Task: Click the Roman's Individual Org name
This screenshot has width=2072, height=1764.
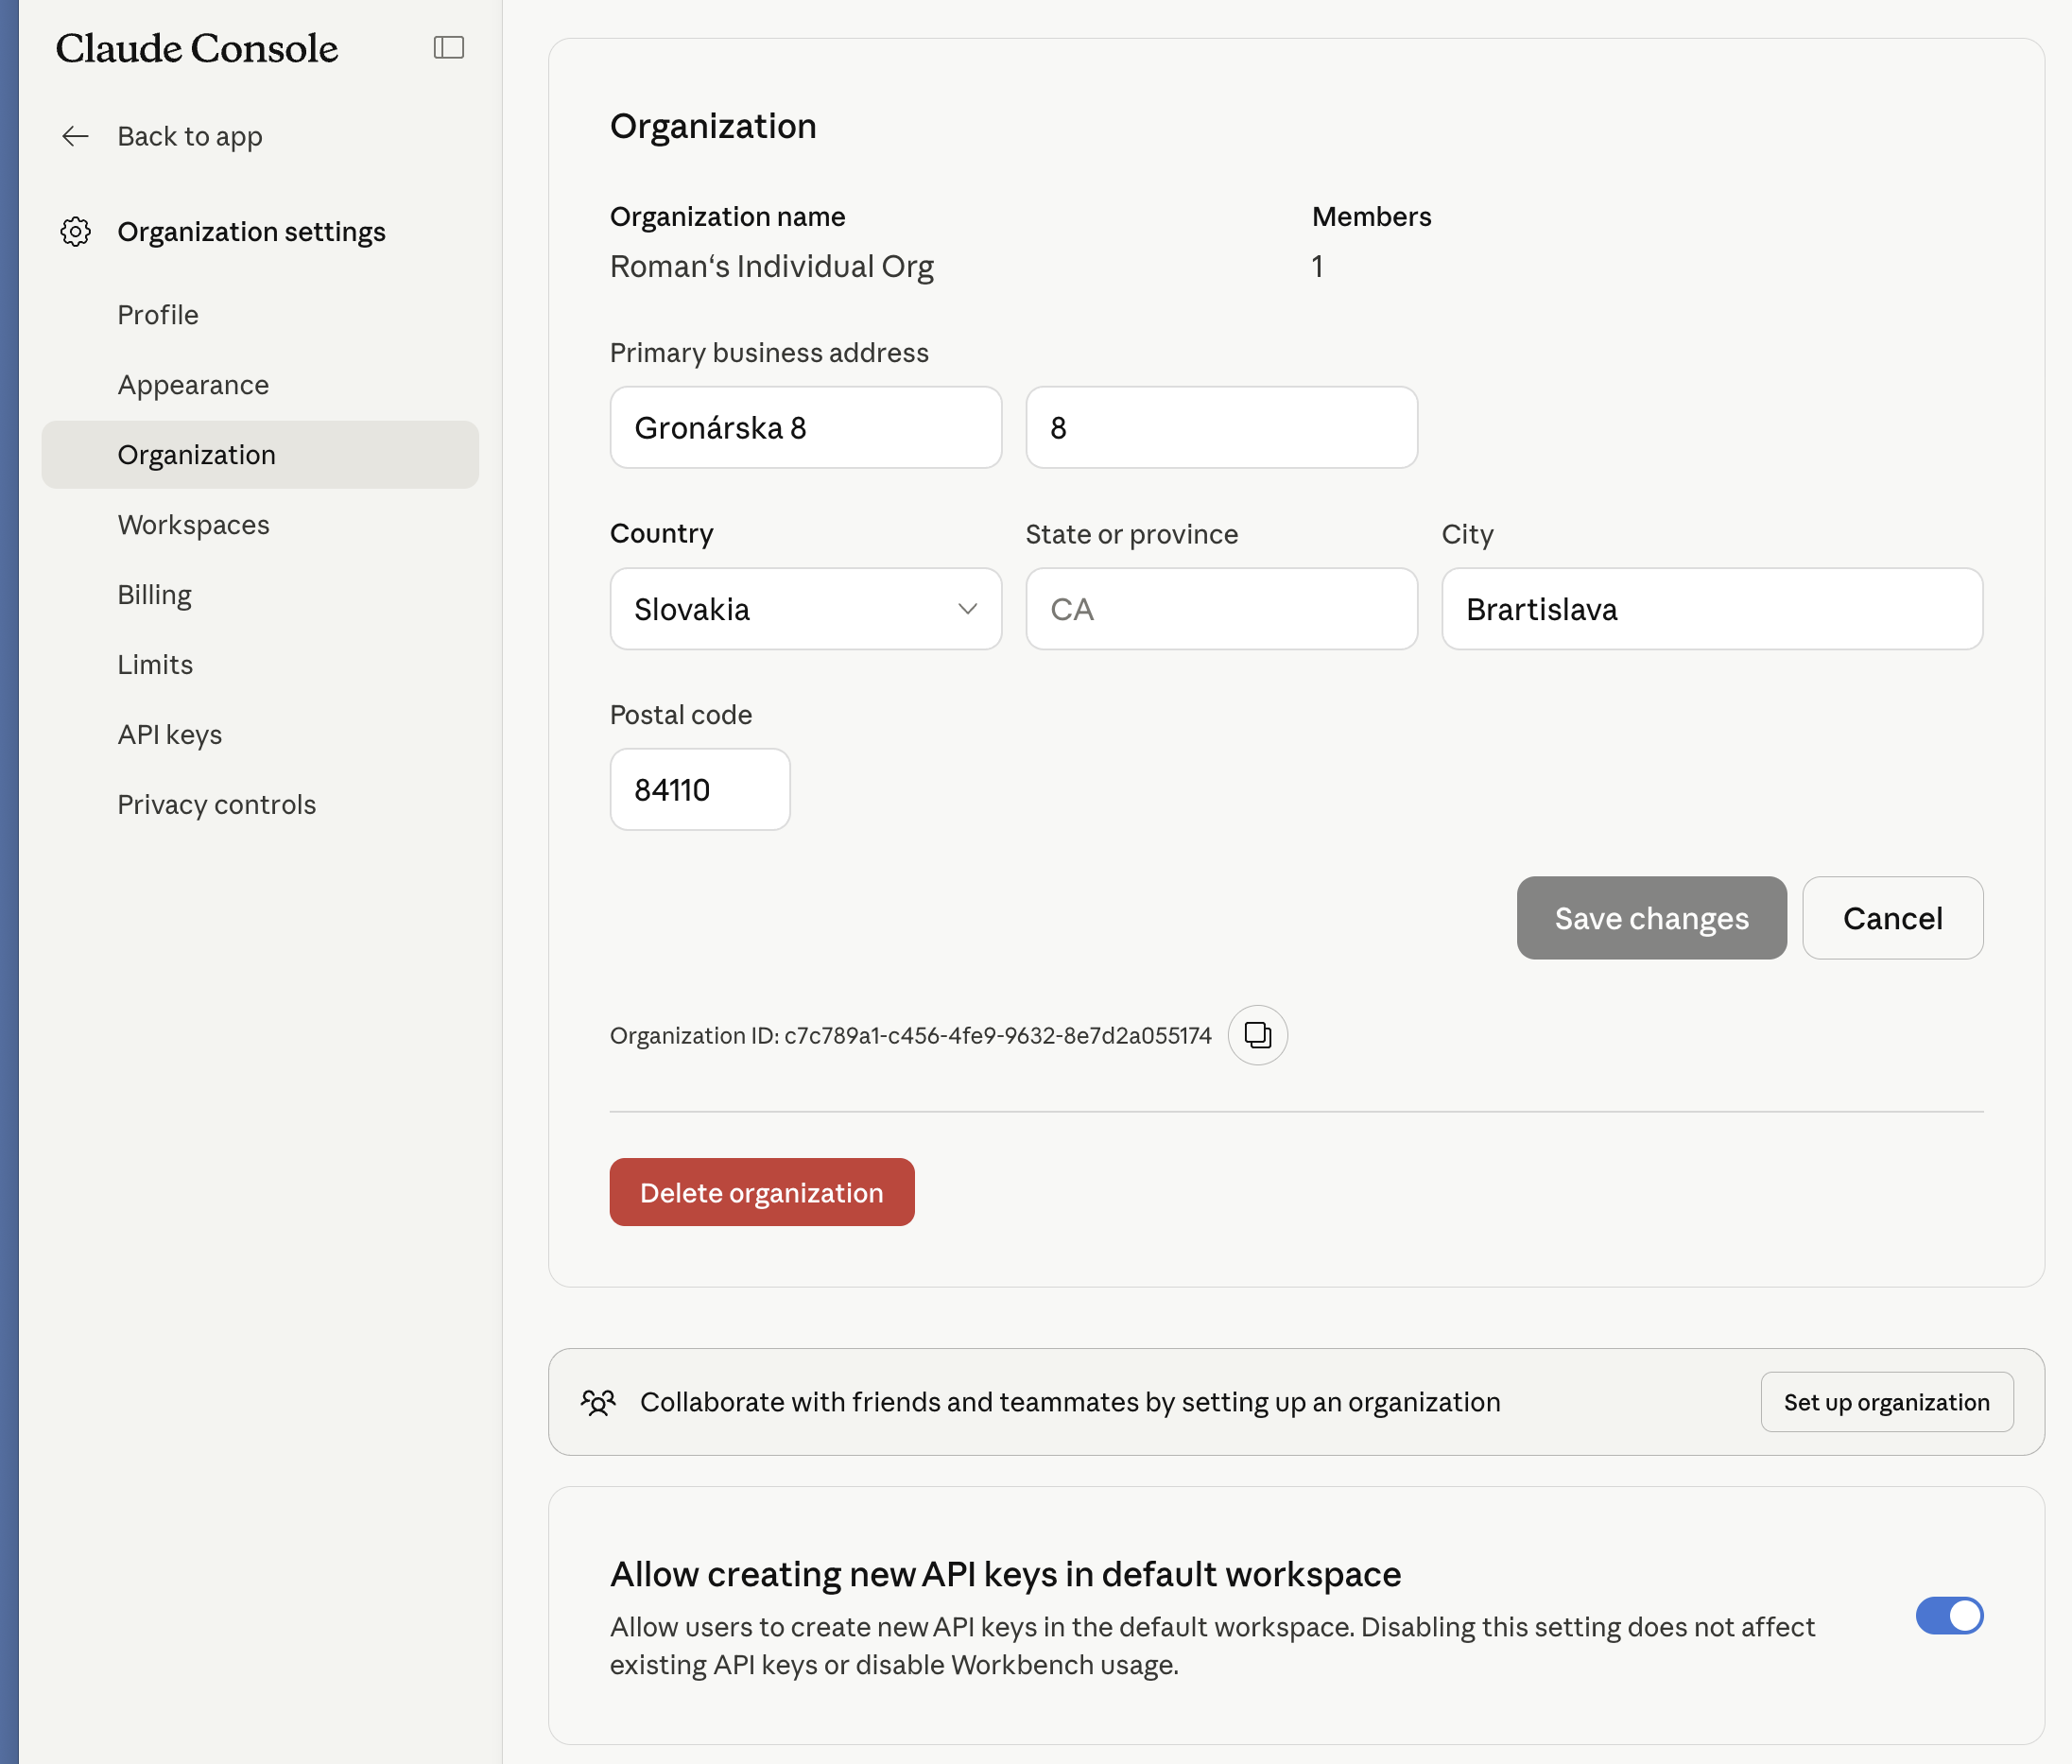Action: (x=772, y=267)
